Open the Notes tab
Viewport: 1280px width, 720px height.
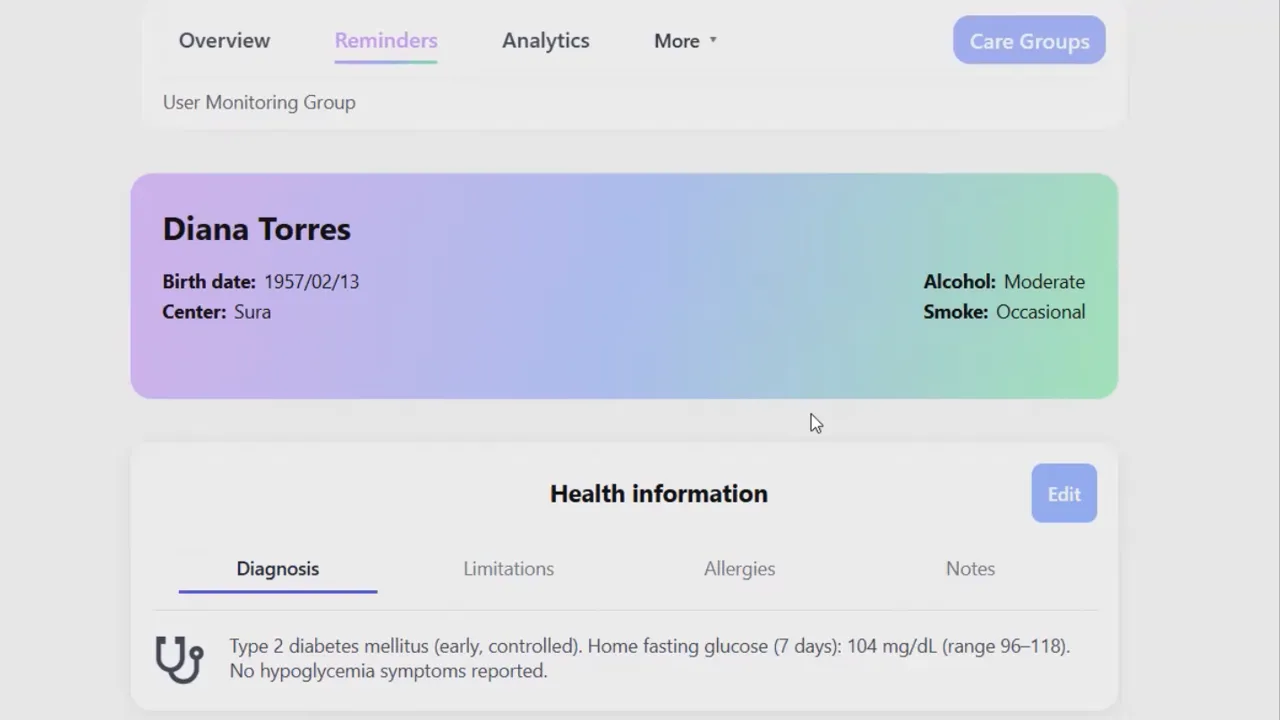pos(970,568)
